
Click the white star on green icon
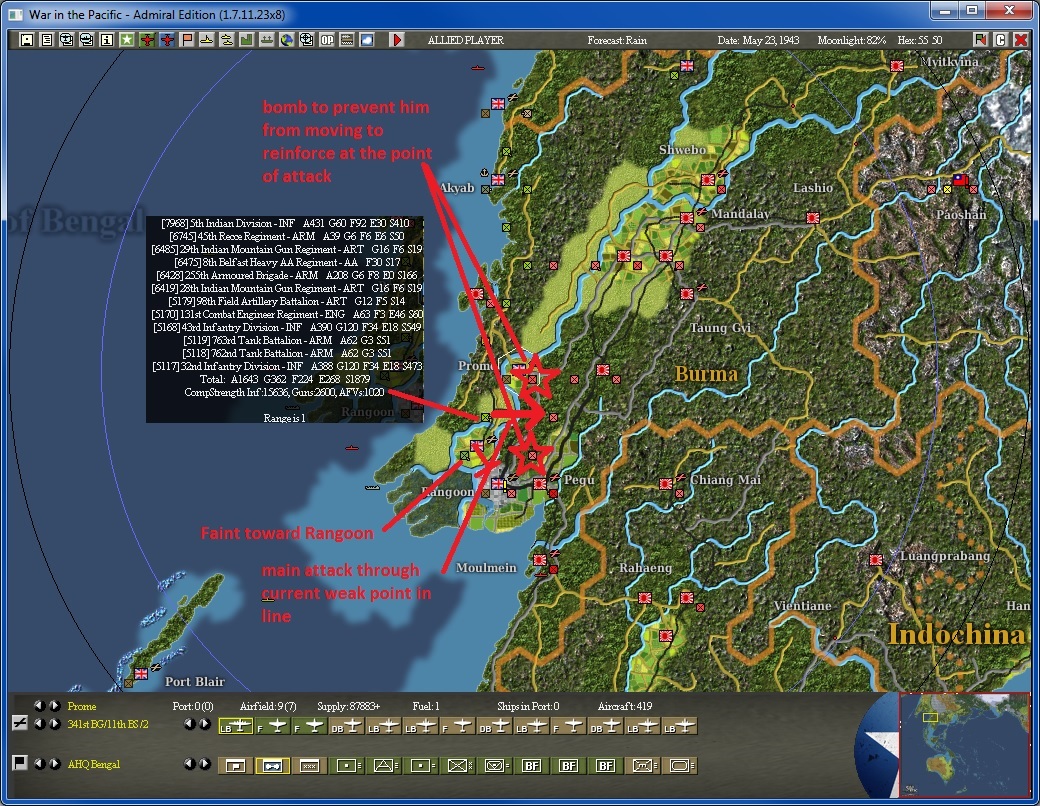click(x=127, y=40)
